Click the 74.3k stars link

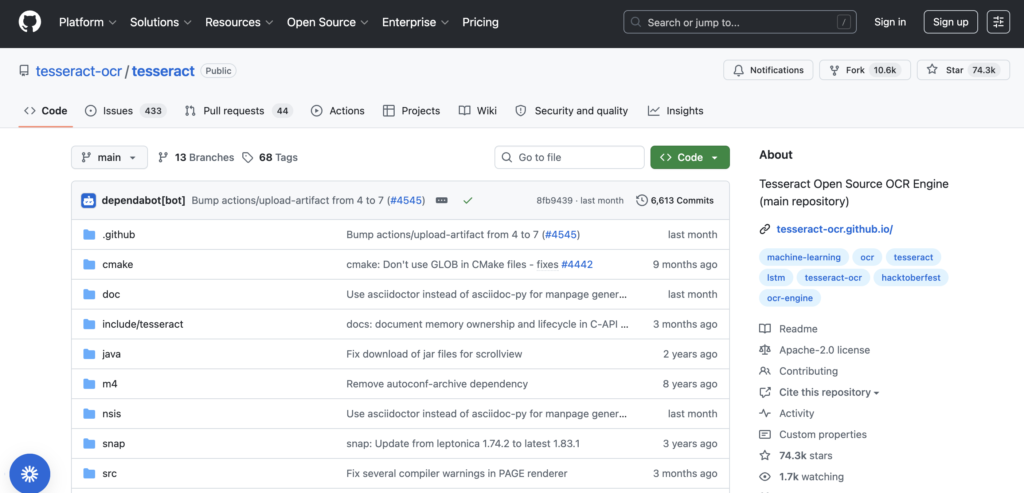(x=805, y=456)
